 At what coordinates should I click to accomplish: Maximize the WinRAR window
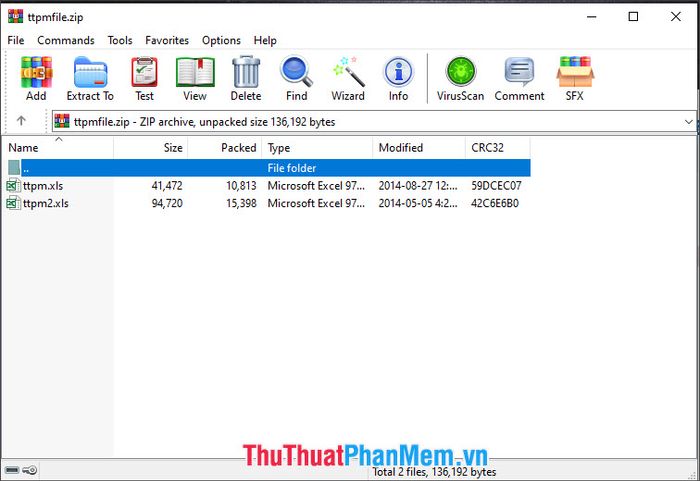click(x=633, y=17)
